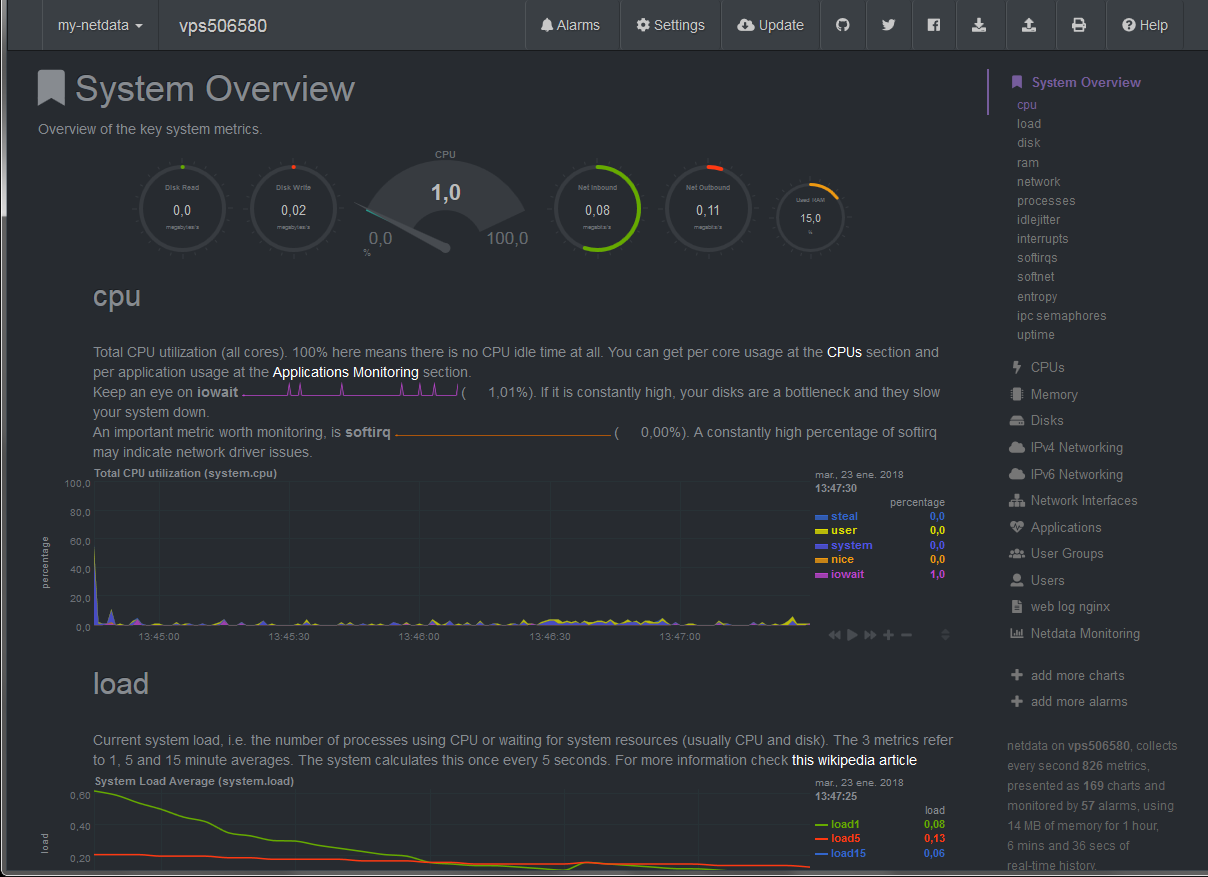Open the wikipedia article link

click(x=854, y=760)
